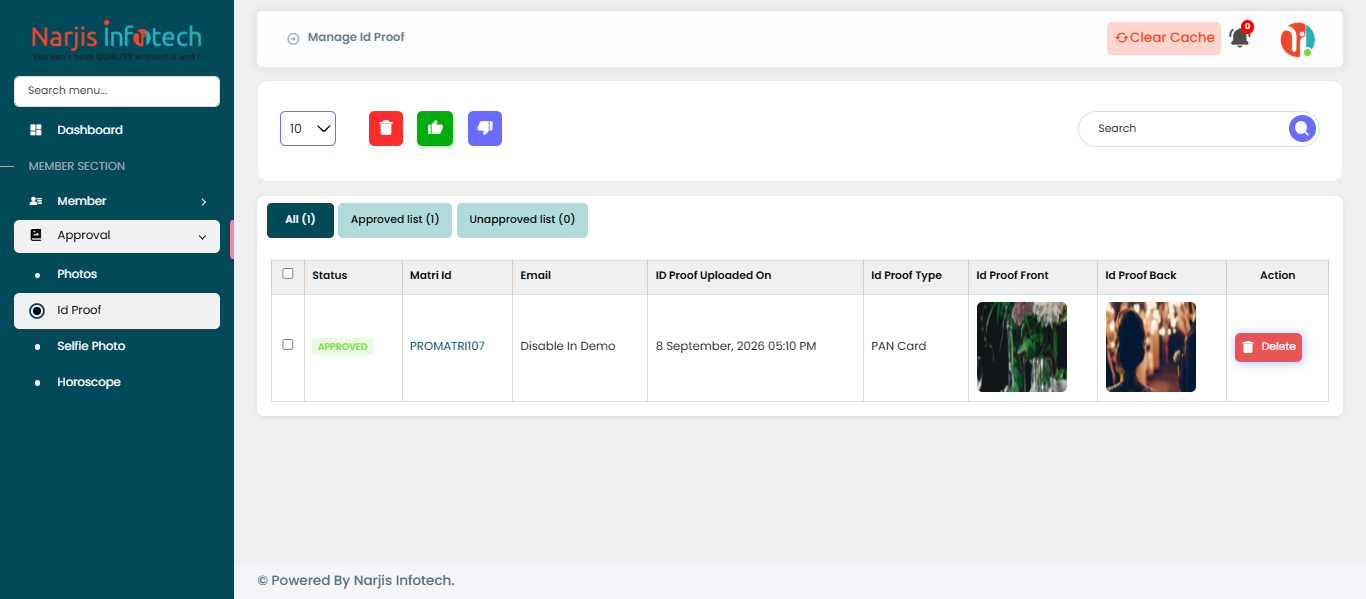
Task: Click the Member section people icon
Action: tap(36, 201)
